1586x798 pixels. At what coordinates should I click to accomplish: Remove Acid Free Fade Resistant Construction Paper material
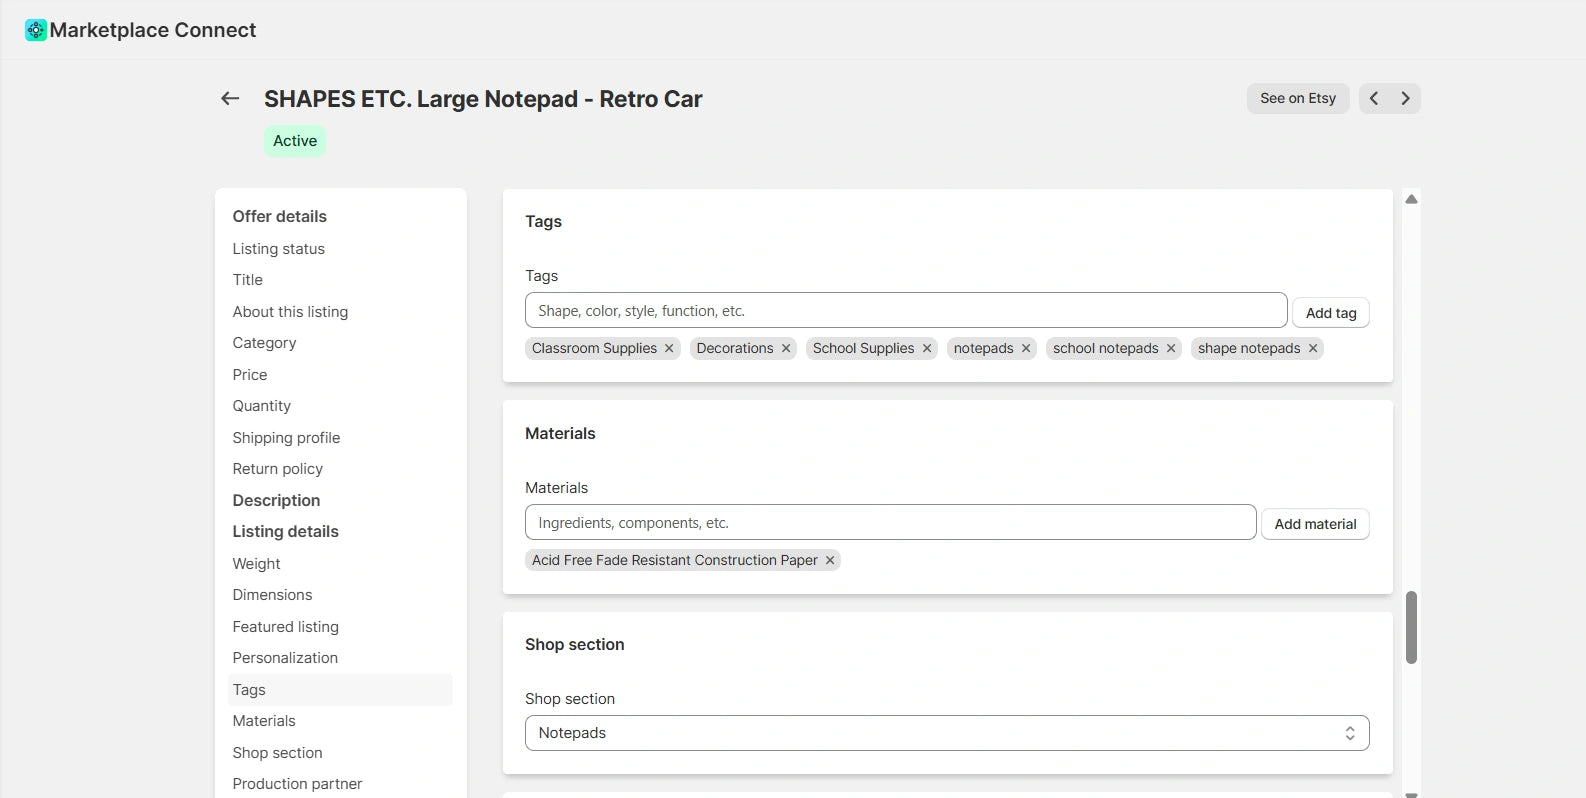830,560
